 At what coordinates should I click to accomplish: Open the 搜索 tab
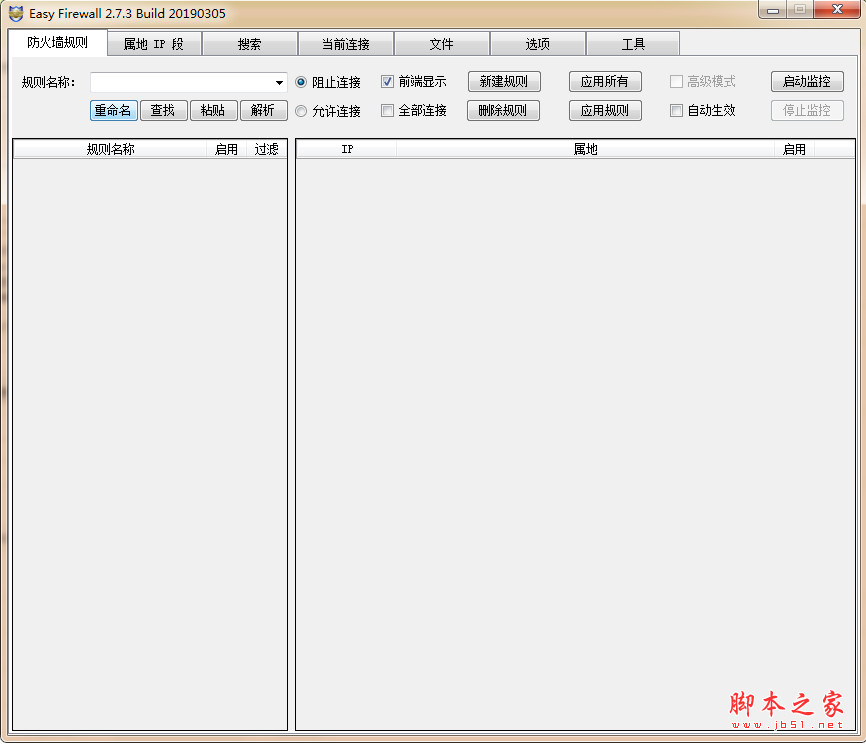[250, 44]
